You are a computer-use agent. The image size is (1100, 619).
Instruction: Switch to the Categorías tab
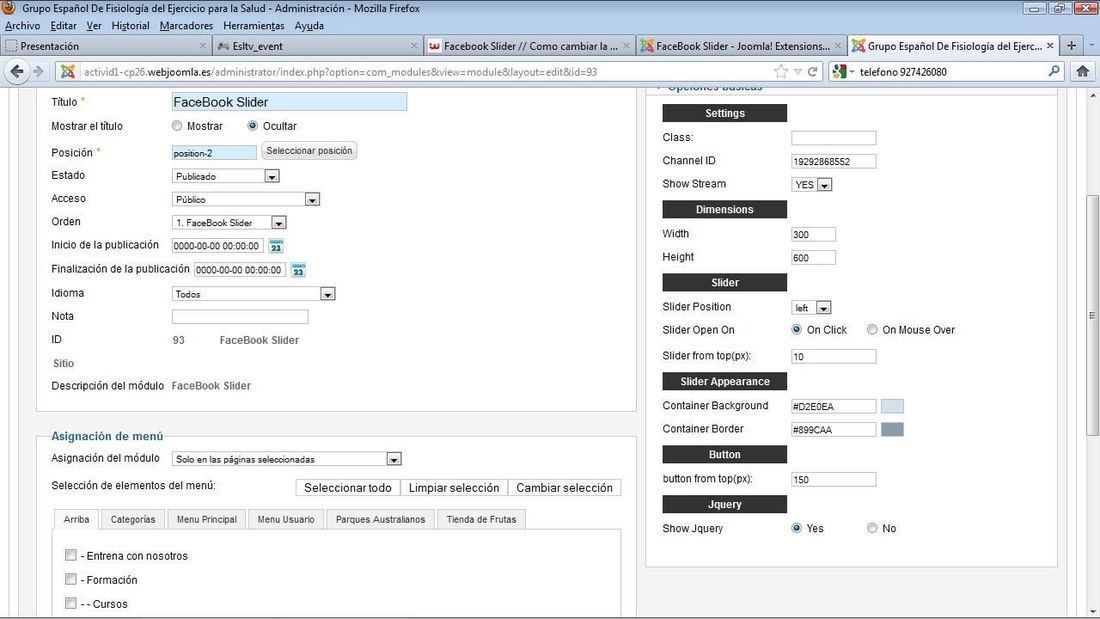pos(133,519)
